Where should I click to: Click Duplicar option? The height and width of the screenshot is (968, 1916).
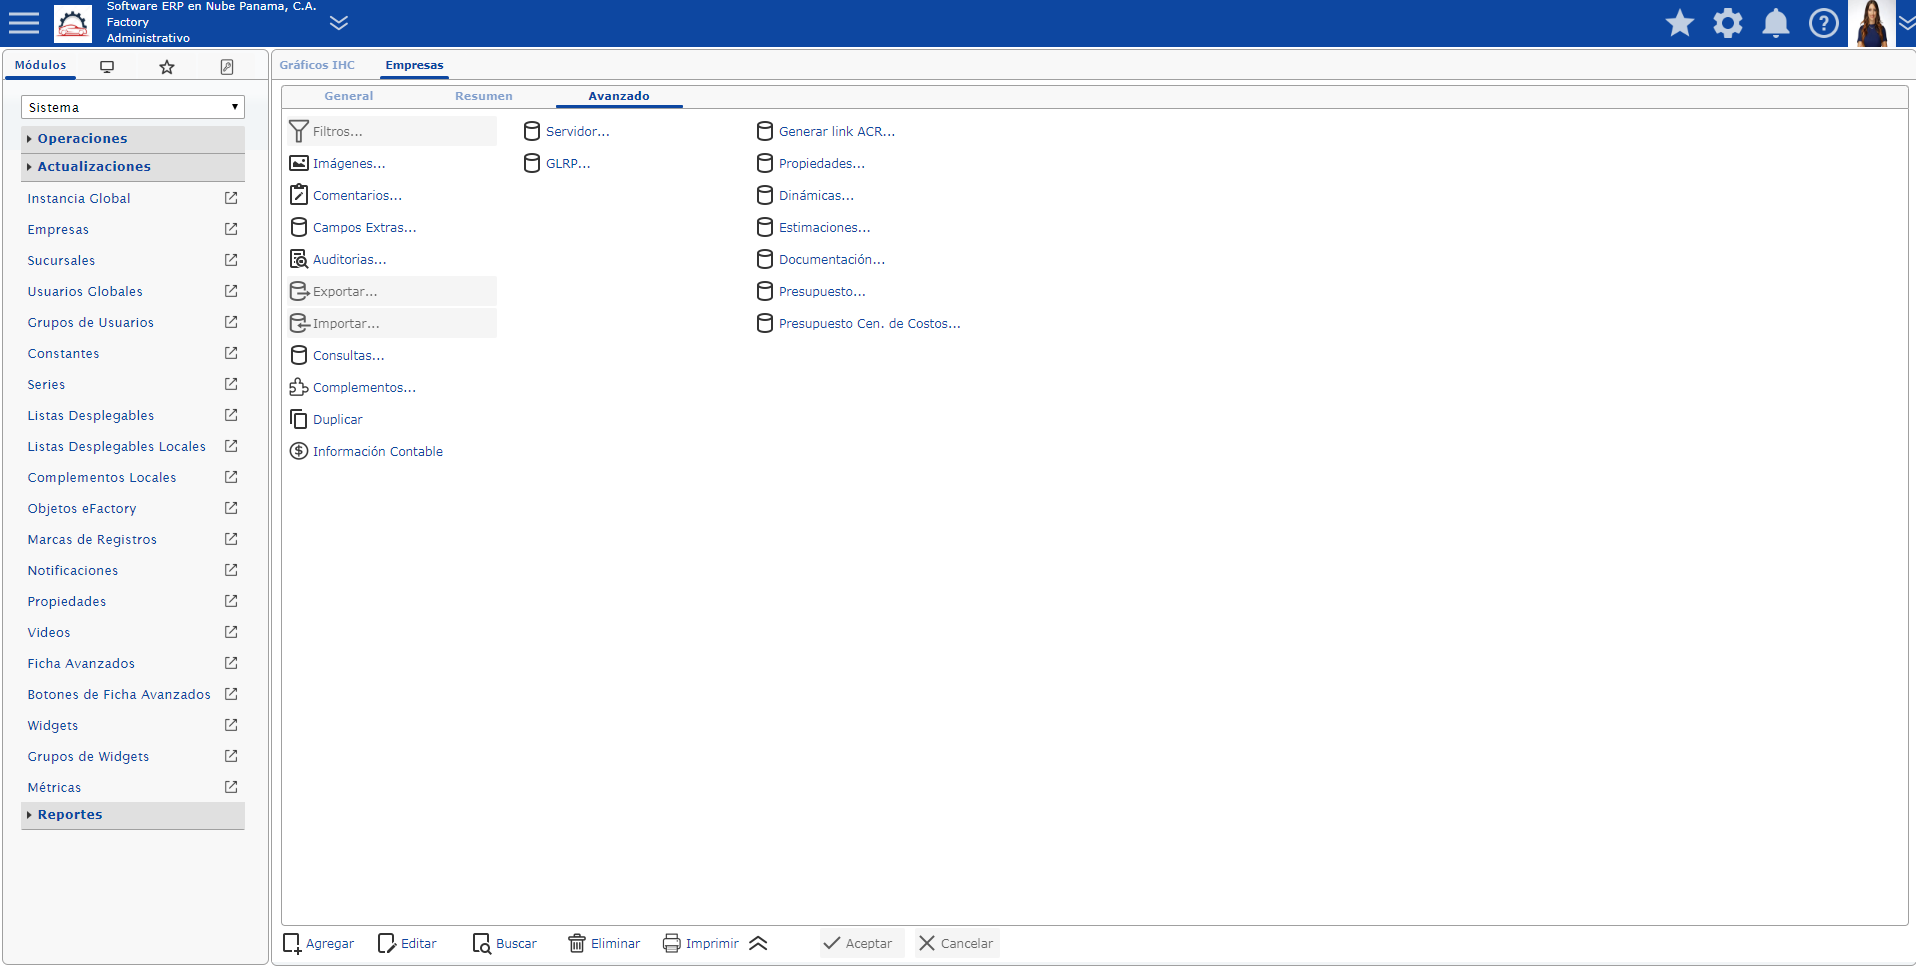pyautogui.click(x=326, y=419)
